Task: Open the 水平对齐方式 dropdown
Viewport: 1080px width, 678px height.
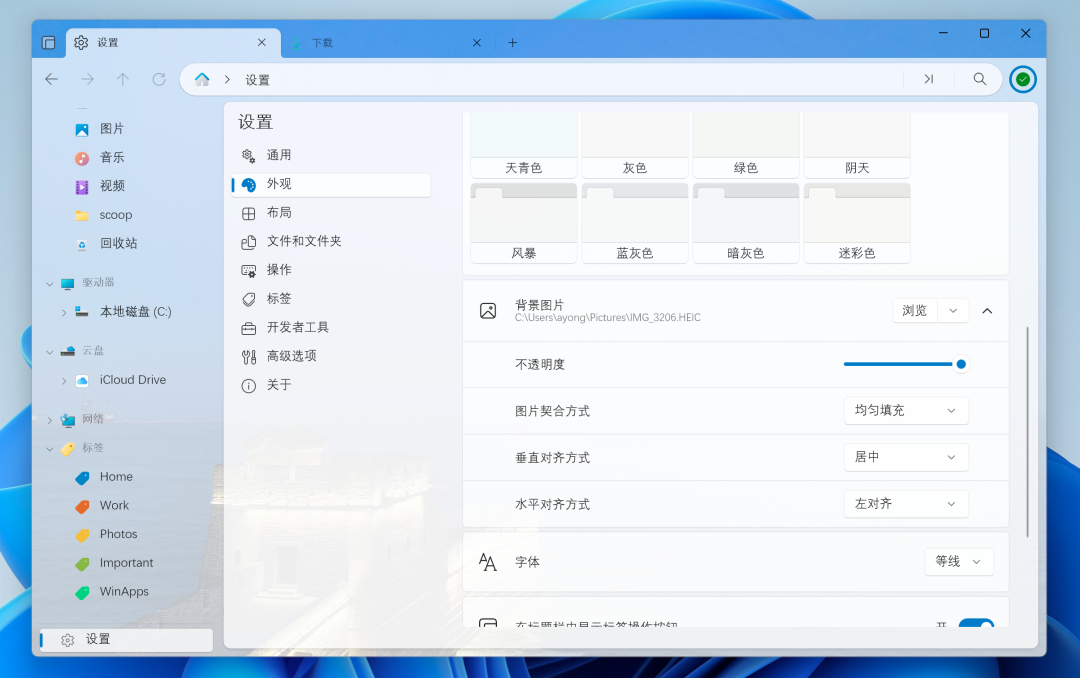Action: (x=906, y=504)
